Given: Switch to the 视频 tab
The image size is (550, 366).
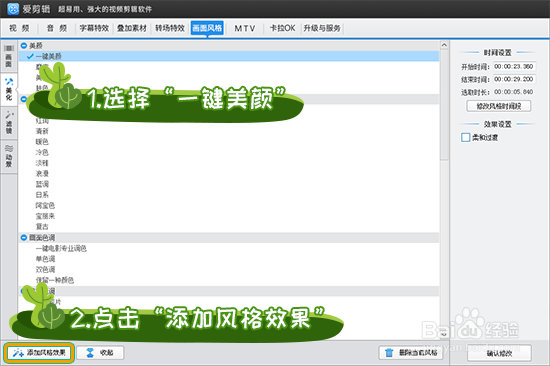Looking at the screenshot, I should [19, 28].
